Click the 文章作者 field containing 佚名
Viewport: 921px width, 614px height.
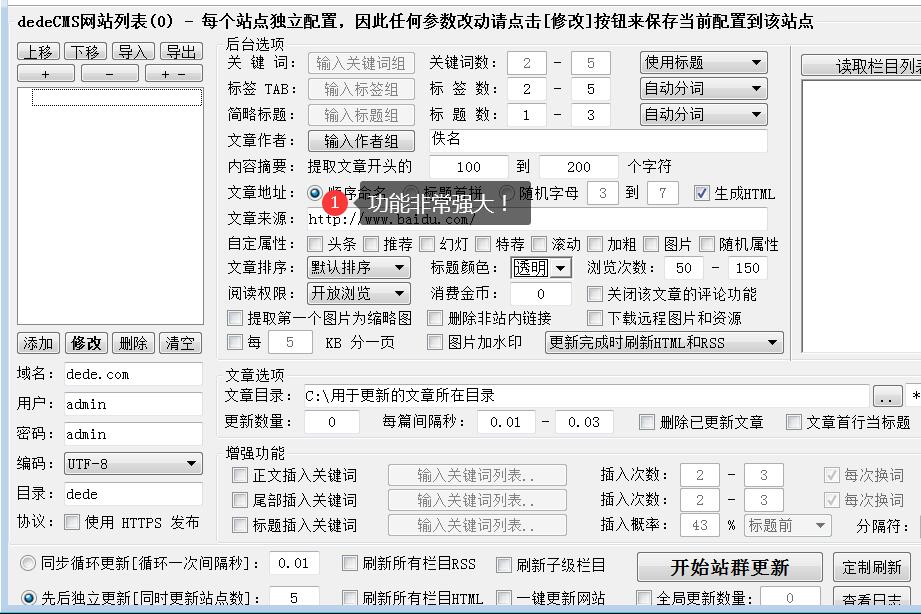tap(598, 140)
